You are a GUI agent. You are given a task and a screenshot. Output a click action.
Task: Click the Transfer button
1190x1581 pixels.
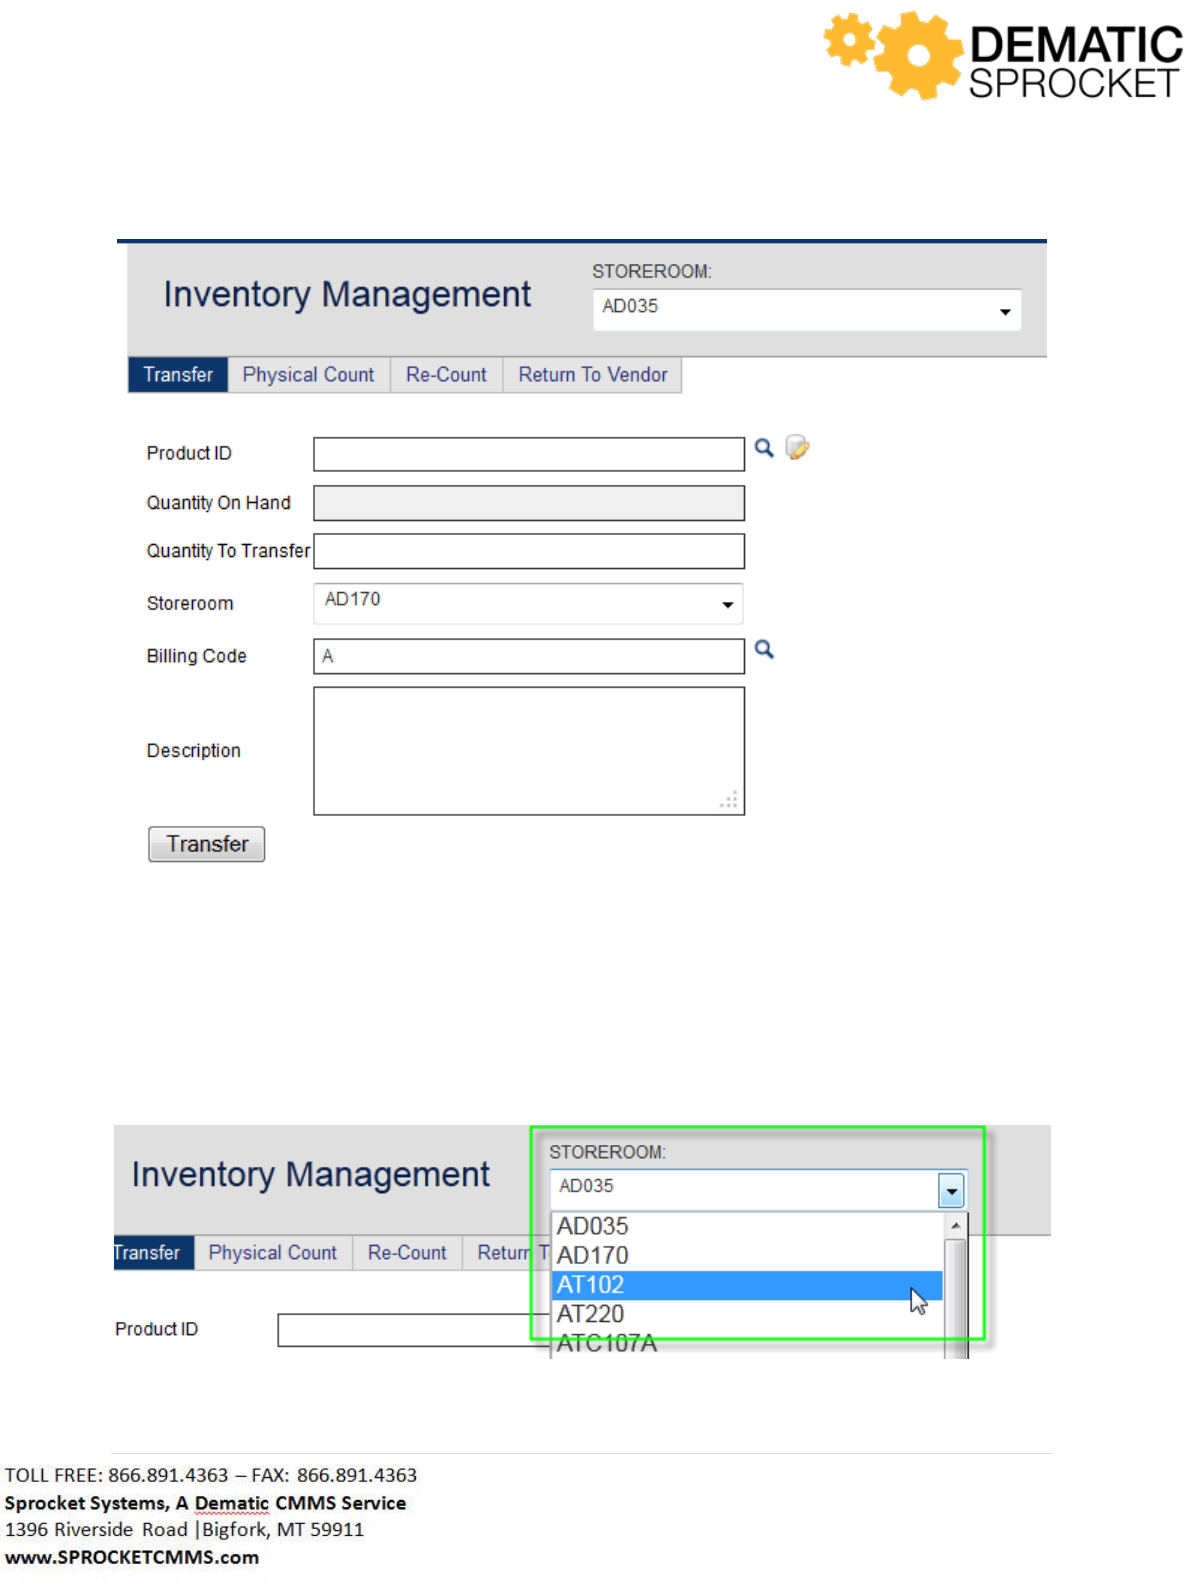coord(207,844)
